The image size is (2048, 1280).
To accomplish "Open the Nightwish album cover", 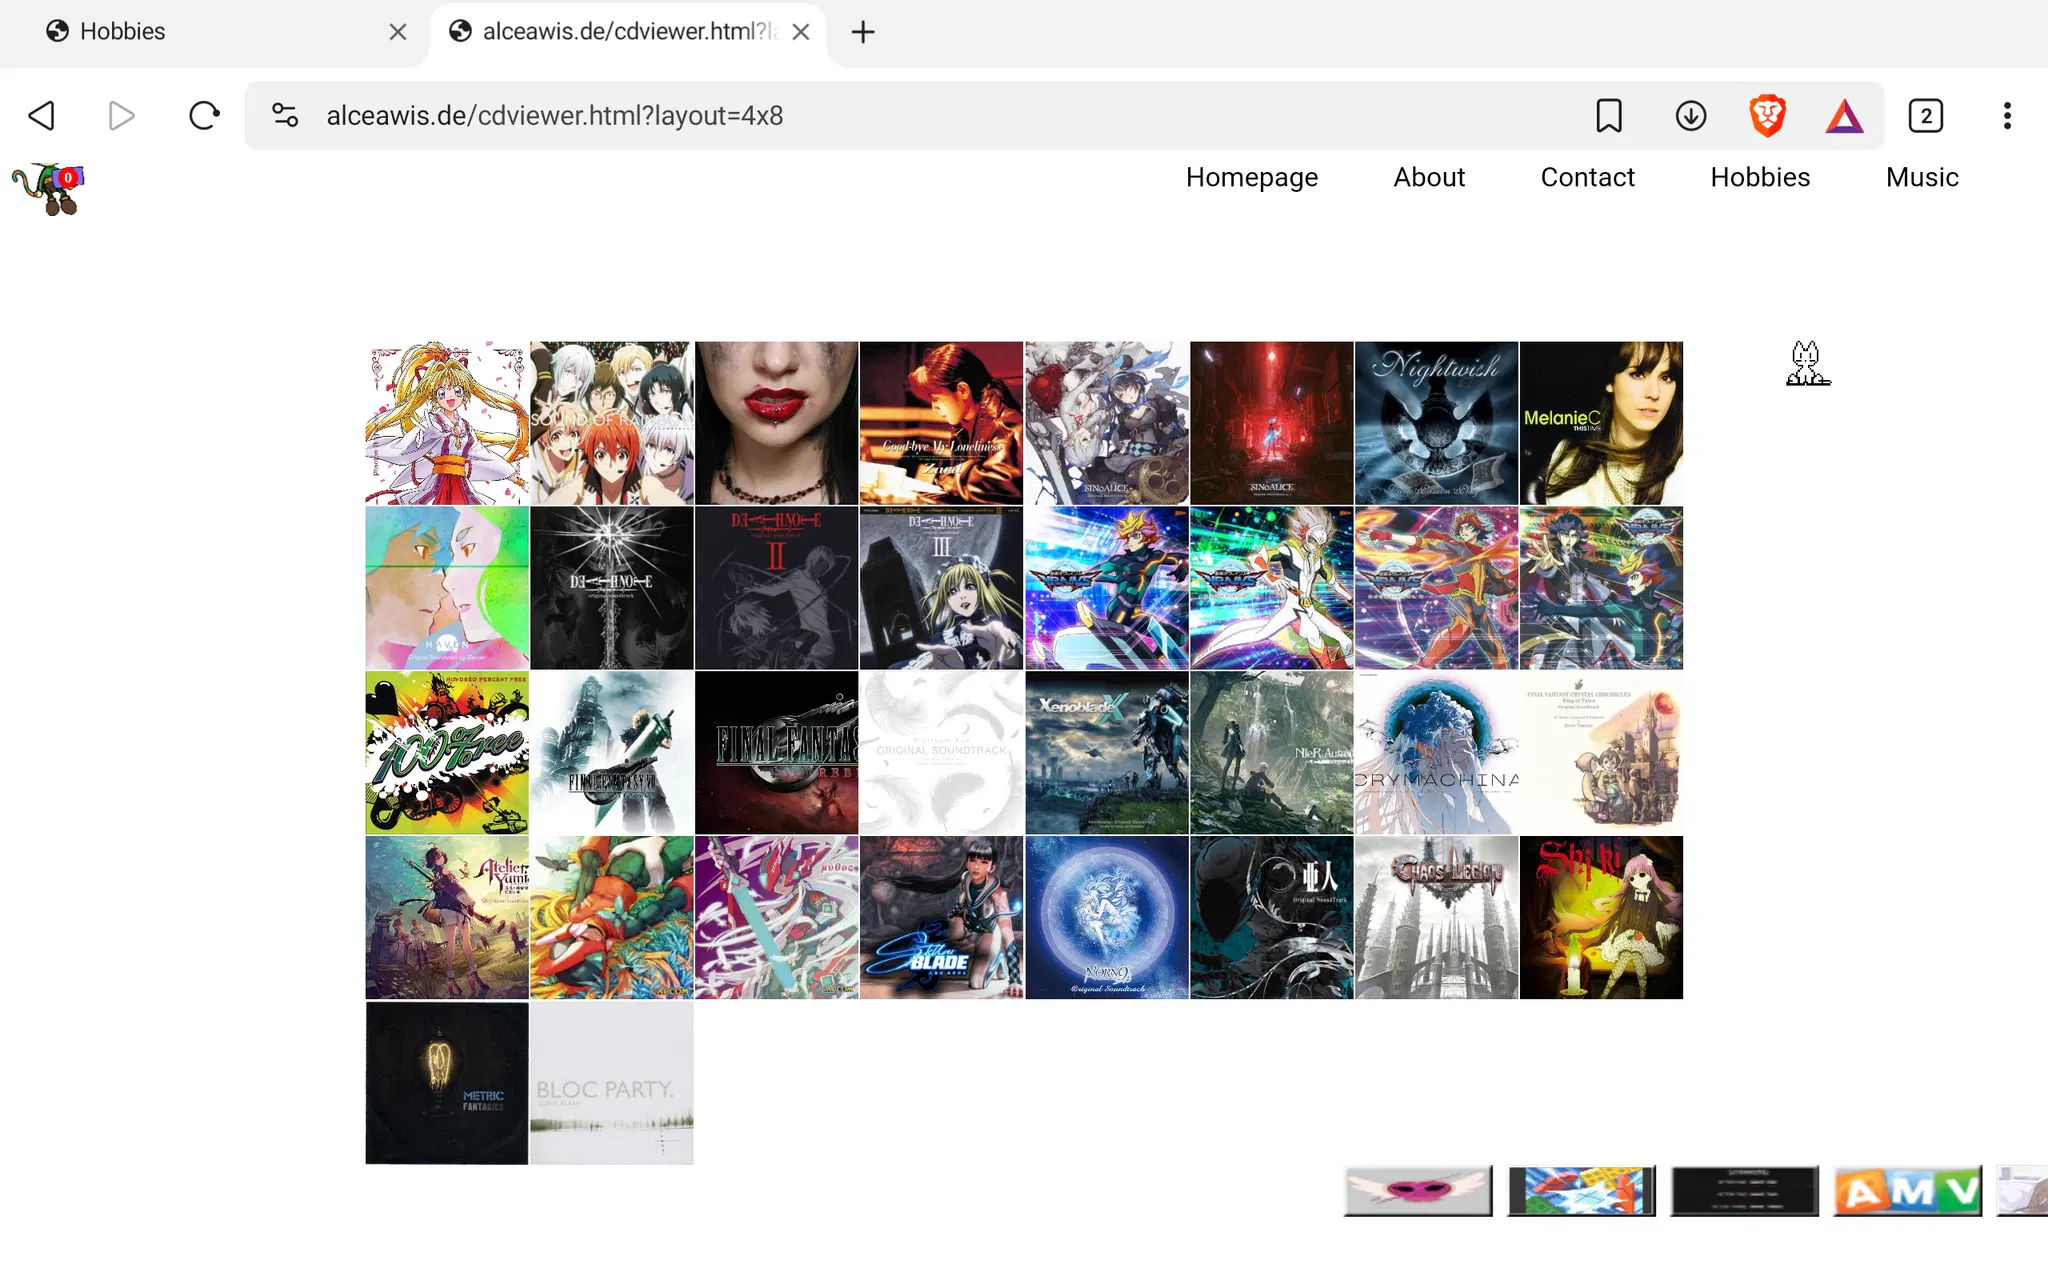I will point(1436,423).
